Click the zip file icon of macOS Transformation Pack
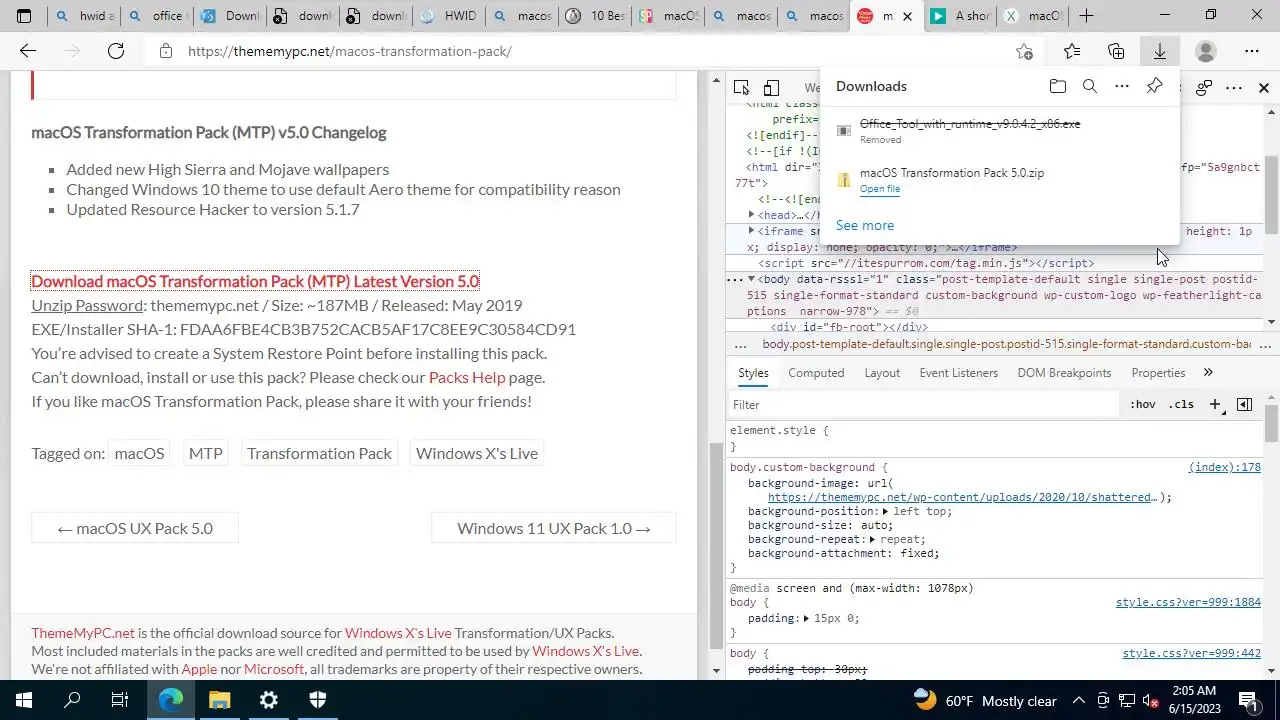Image resolution: width=1280 pixels, height=720 pixels. (844, 180)
